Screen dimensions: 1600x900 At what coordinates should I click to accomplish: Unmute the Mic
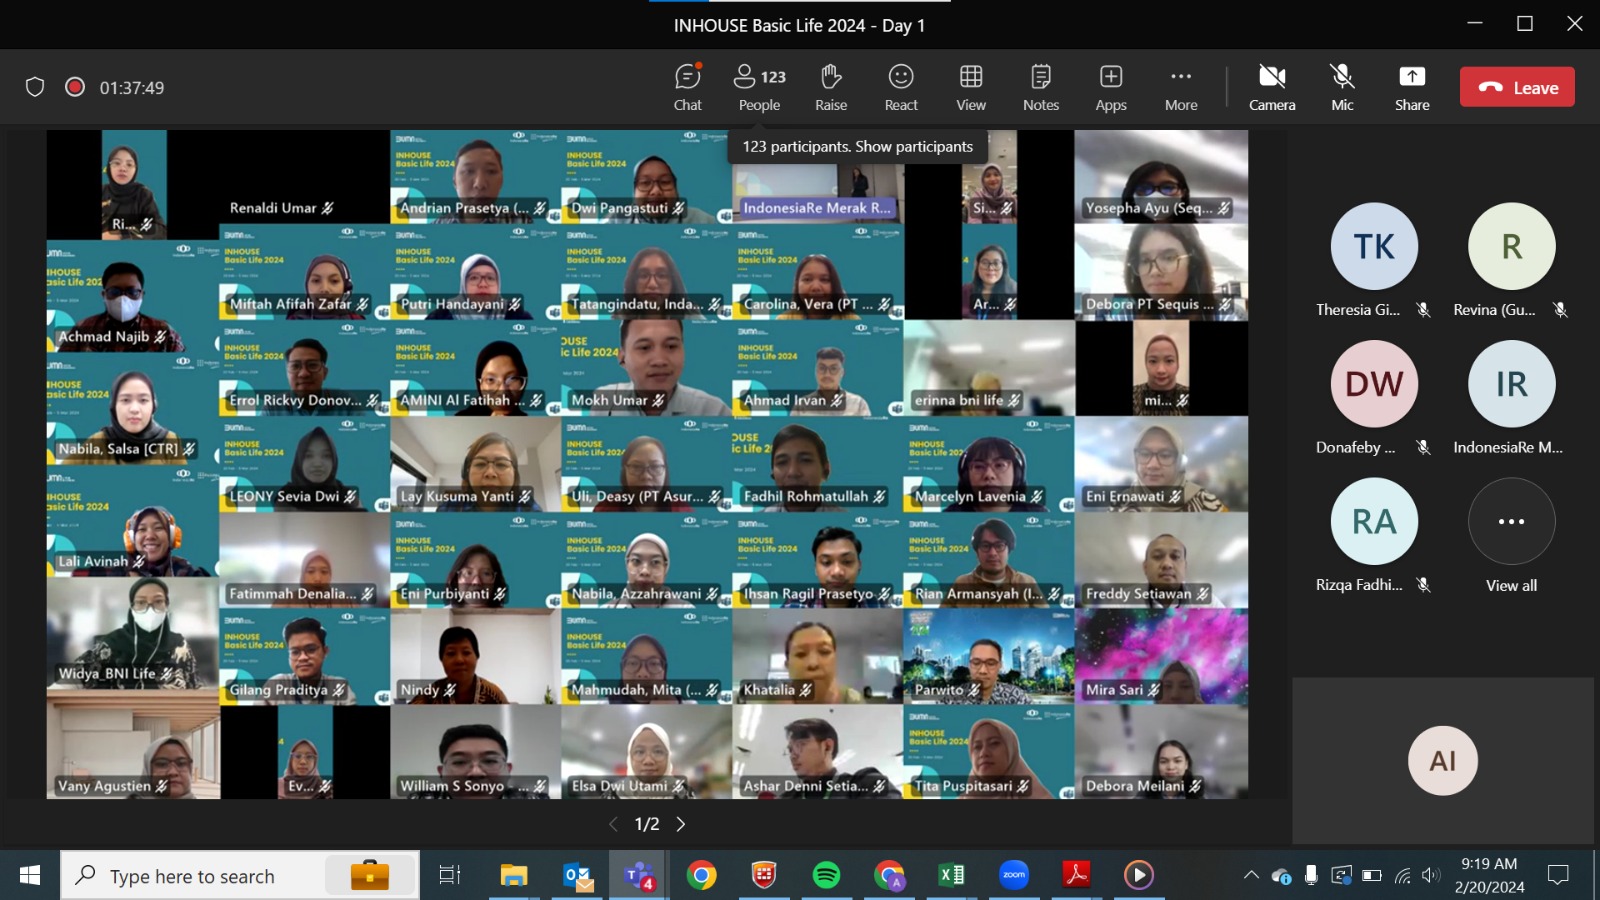(x=1342, y=88)
